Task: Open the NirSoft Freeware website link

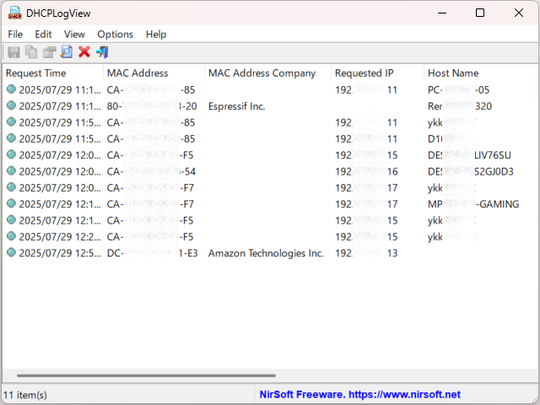Action: coord(360,395)
